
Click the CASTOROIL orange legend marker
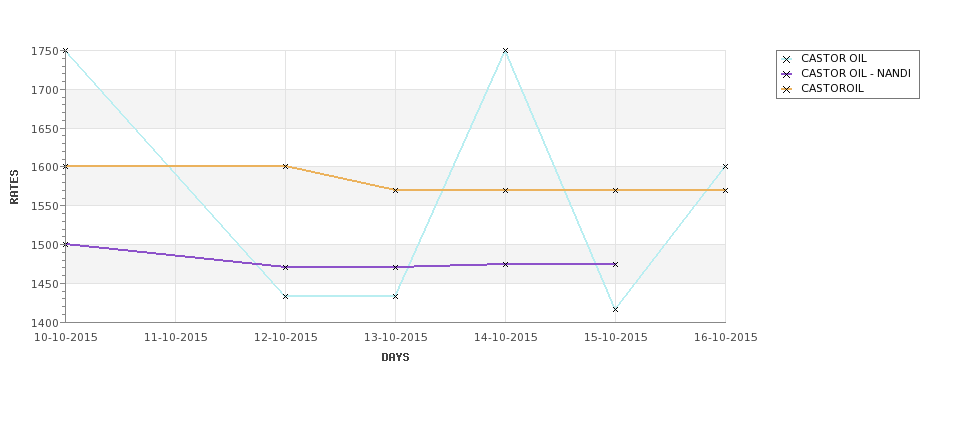point(787,89)
